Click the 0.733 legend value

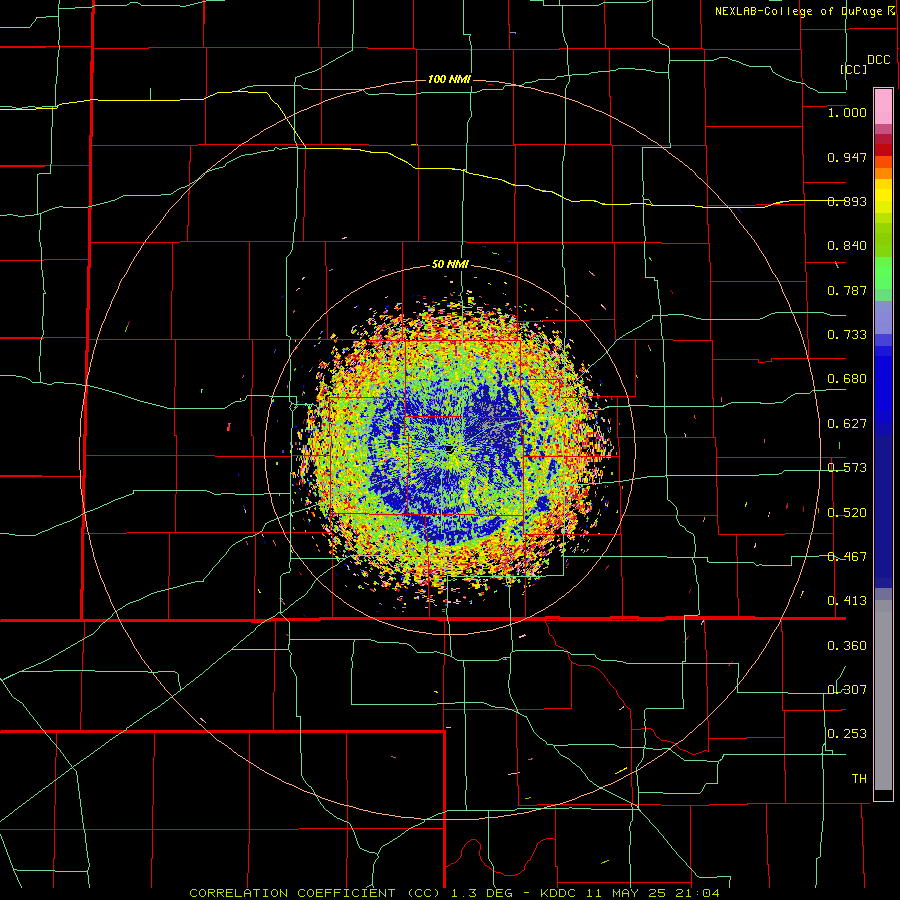click(847, 335)
